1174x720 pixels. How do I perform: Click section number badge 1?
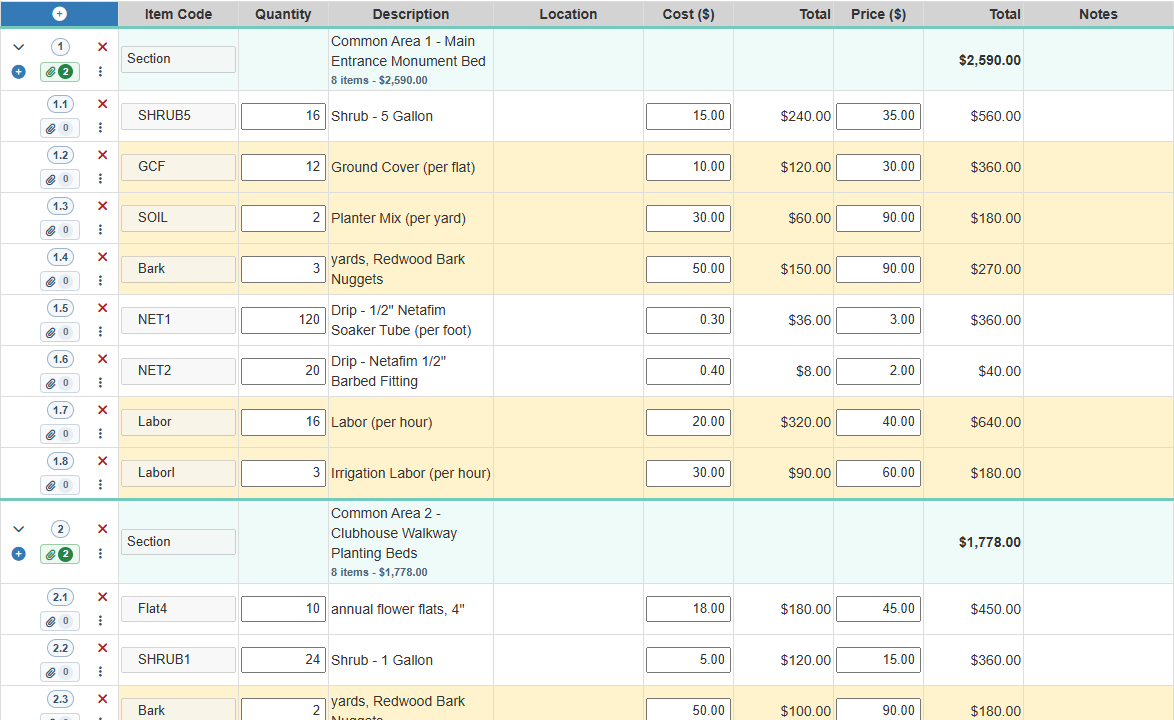(61, 46)
